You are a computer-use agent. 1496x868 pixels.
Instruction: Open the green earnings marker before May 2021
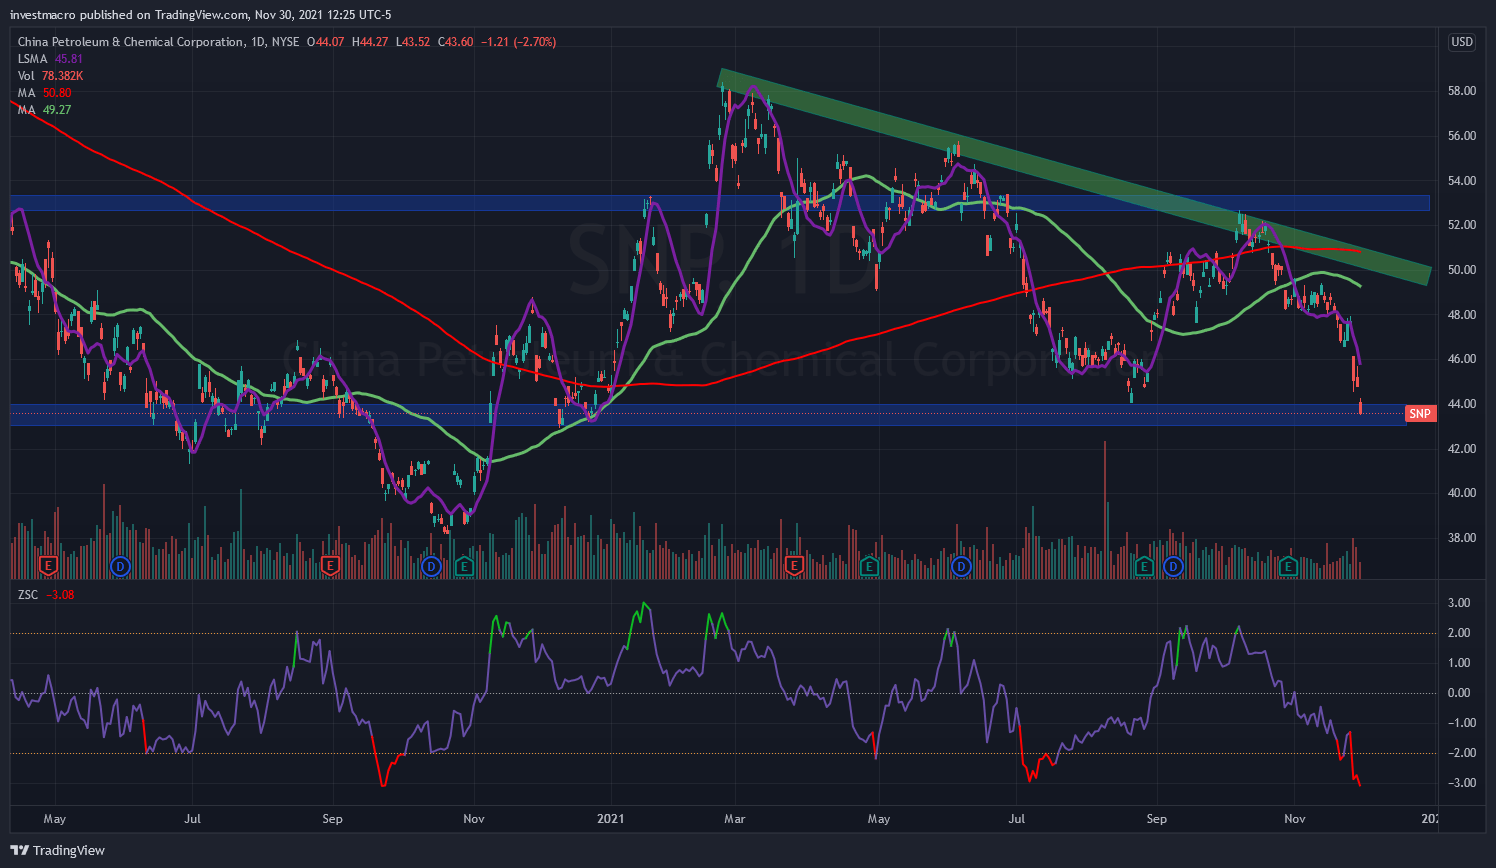(x=869, y=566)
